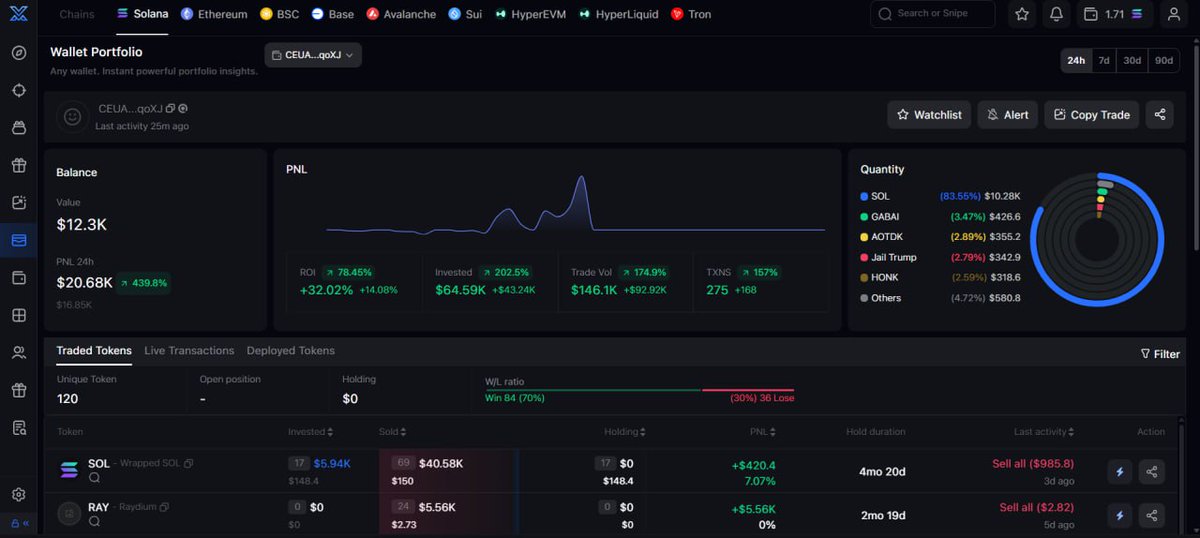This screenshot has height=538, width=1200.
Task: Click share icon in RAY row
Action: tap(1152, 515)
